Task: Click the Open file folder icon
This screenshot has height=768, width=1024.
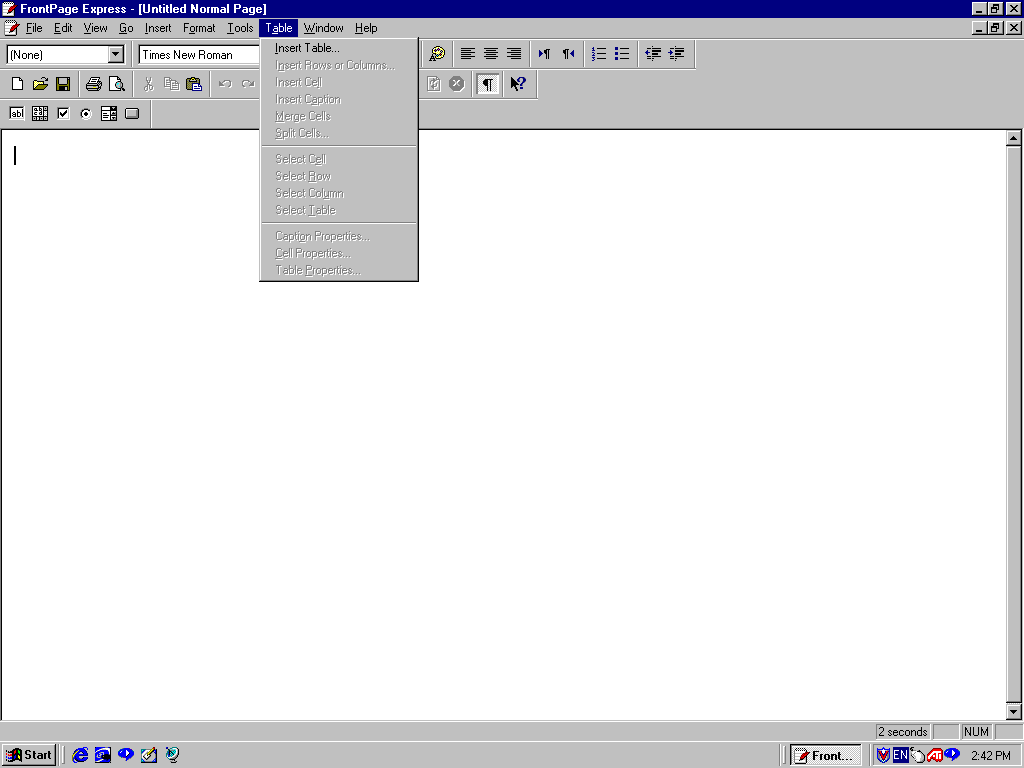Action: (x=40, y=84)
